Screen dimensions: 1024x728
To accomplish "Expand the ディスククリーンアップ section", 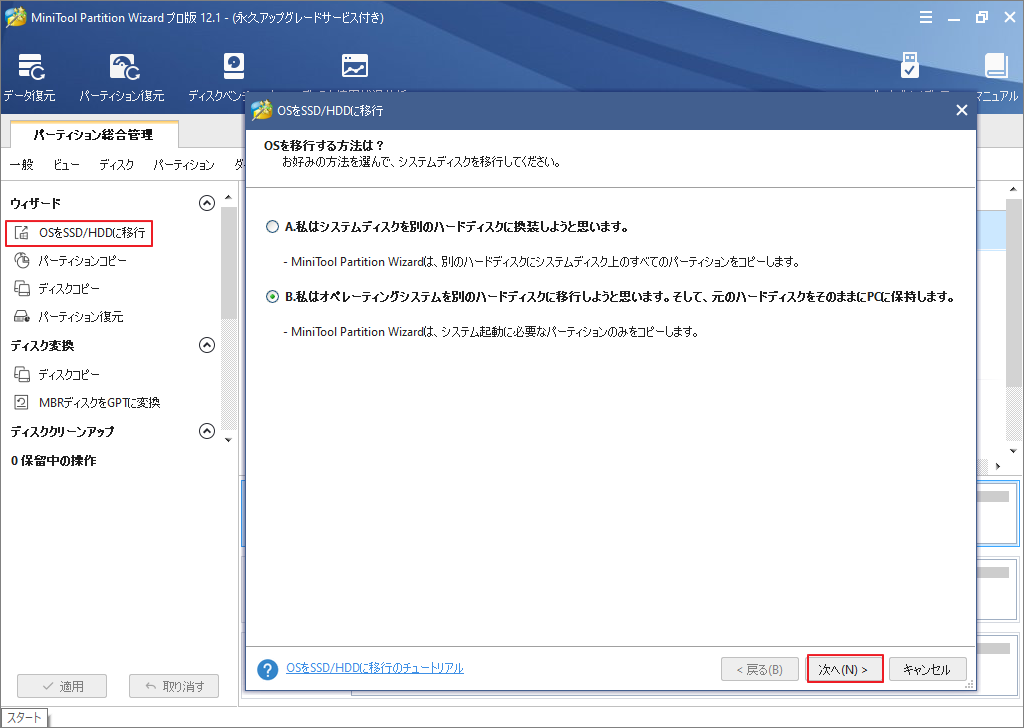I will (207, 432).
